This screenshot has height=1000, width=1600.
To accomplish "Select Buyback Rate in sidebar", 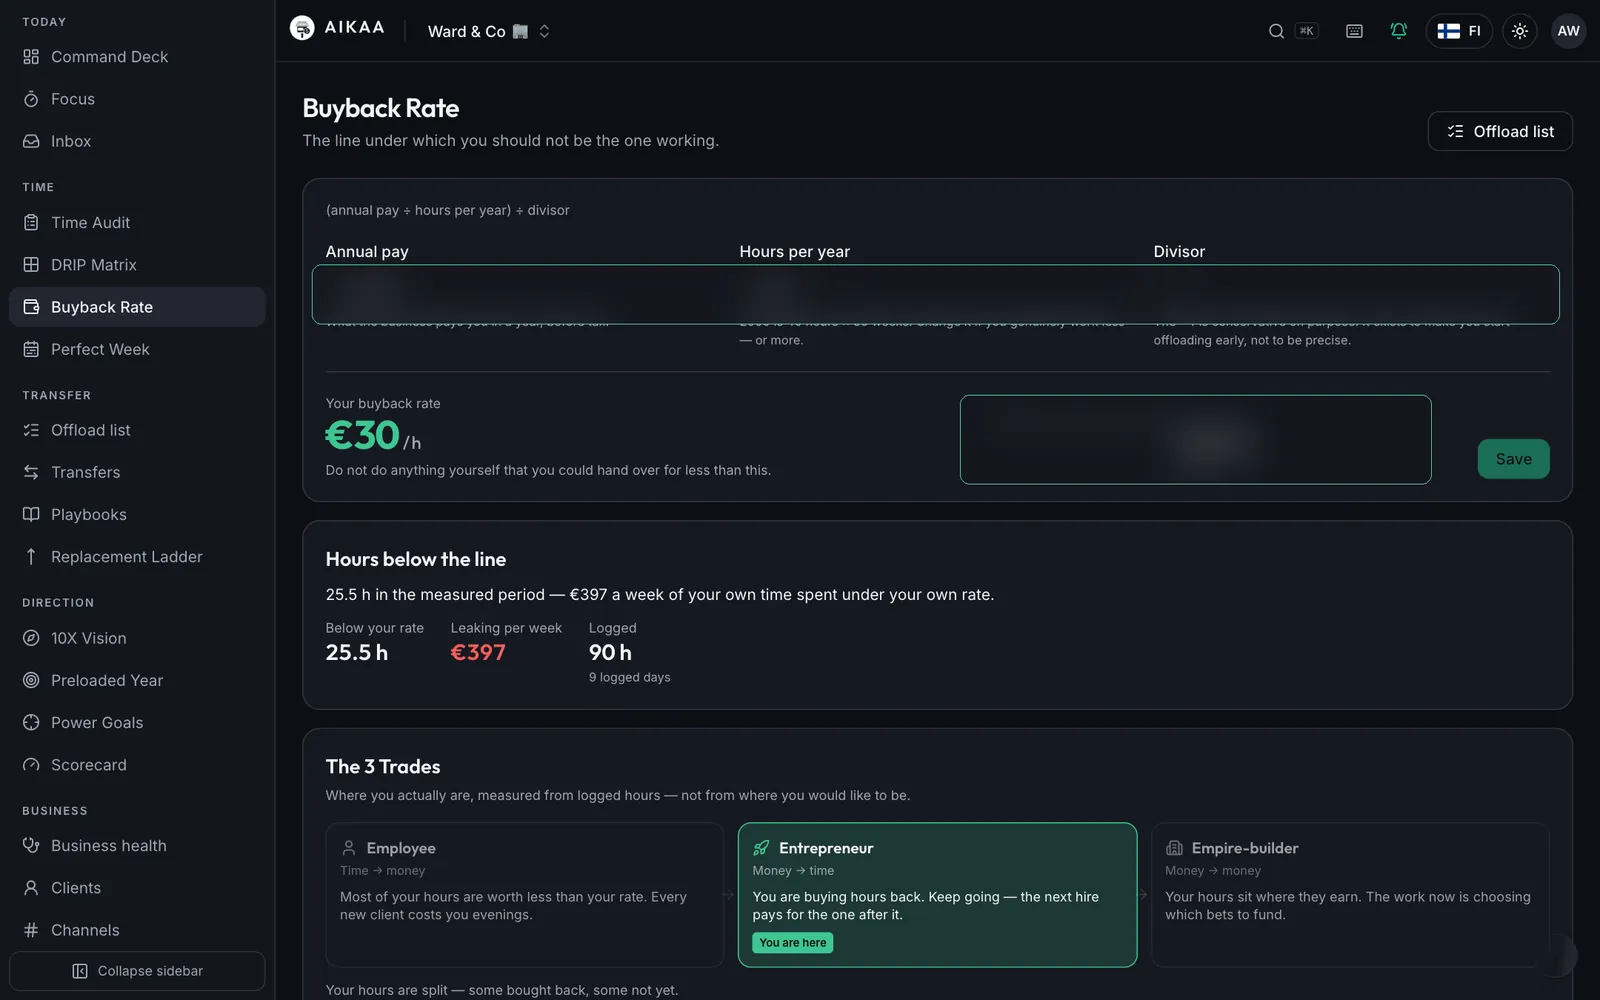I will click(137, 307).
